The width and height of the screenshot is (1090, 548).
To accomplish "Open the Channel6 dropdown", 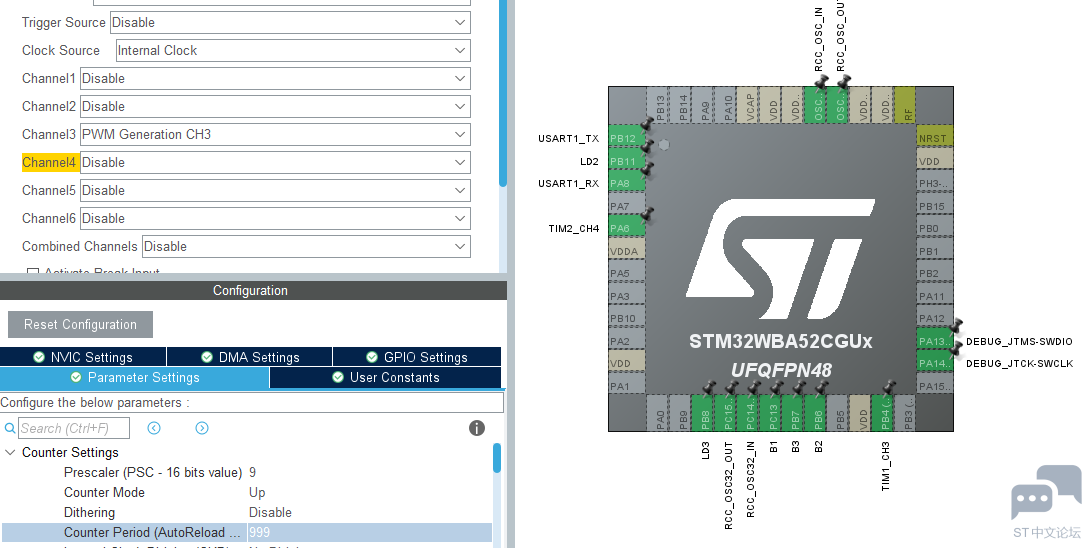I will click(275, 218).
